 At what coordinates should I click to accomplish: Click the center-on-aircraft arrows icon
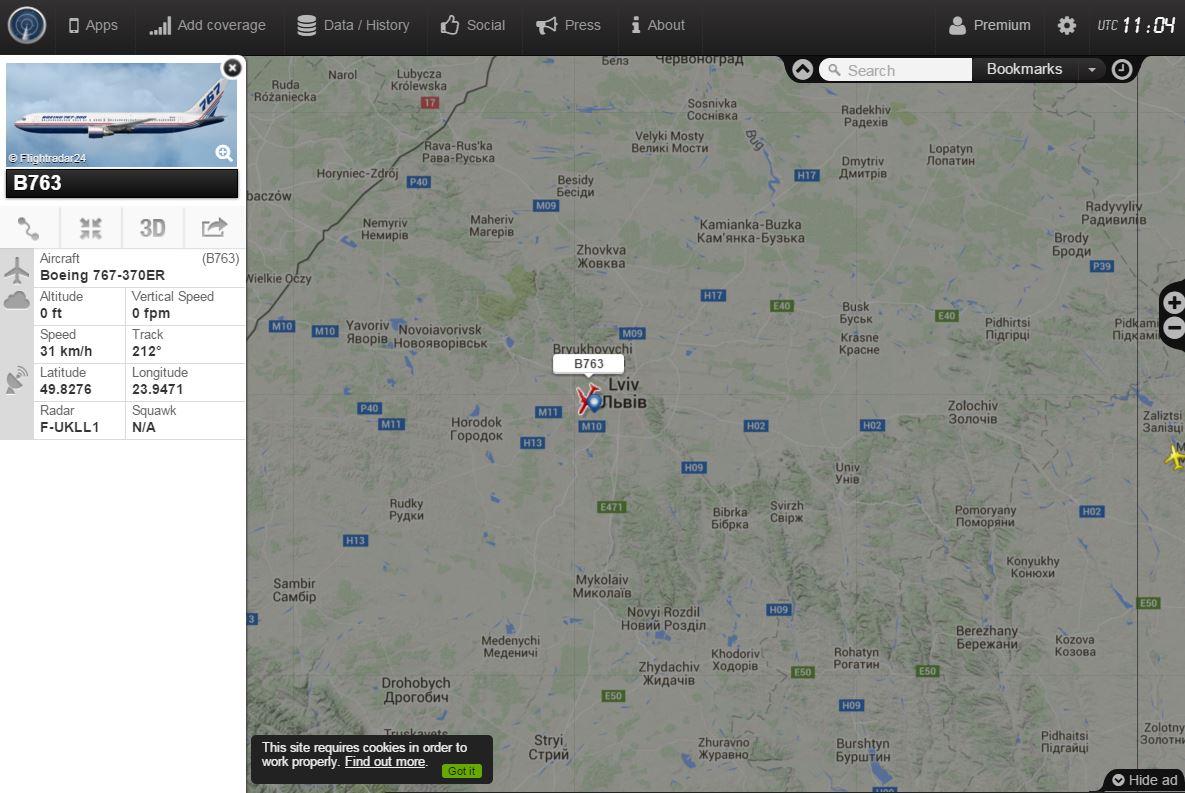[x=91, y=228]
